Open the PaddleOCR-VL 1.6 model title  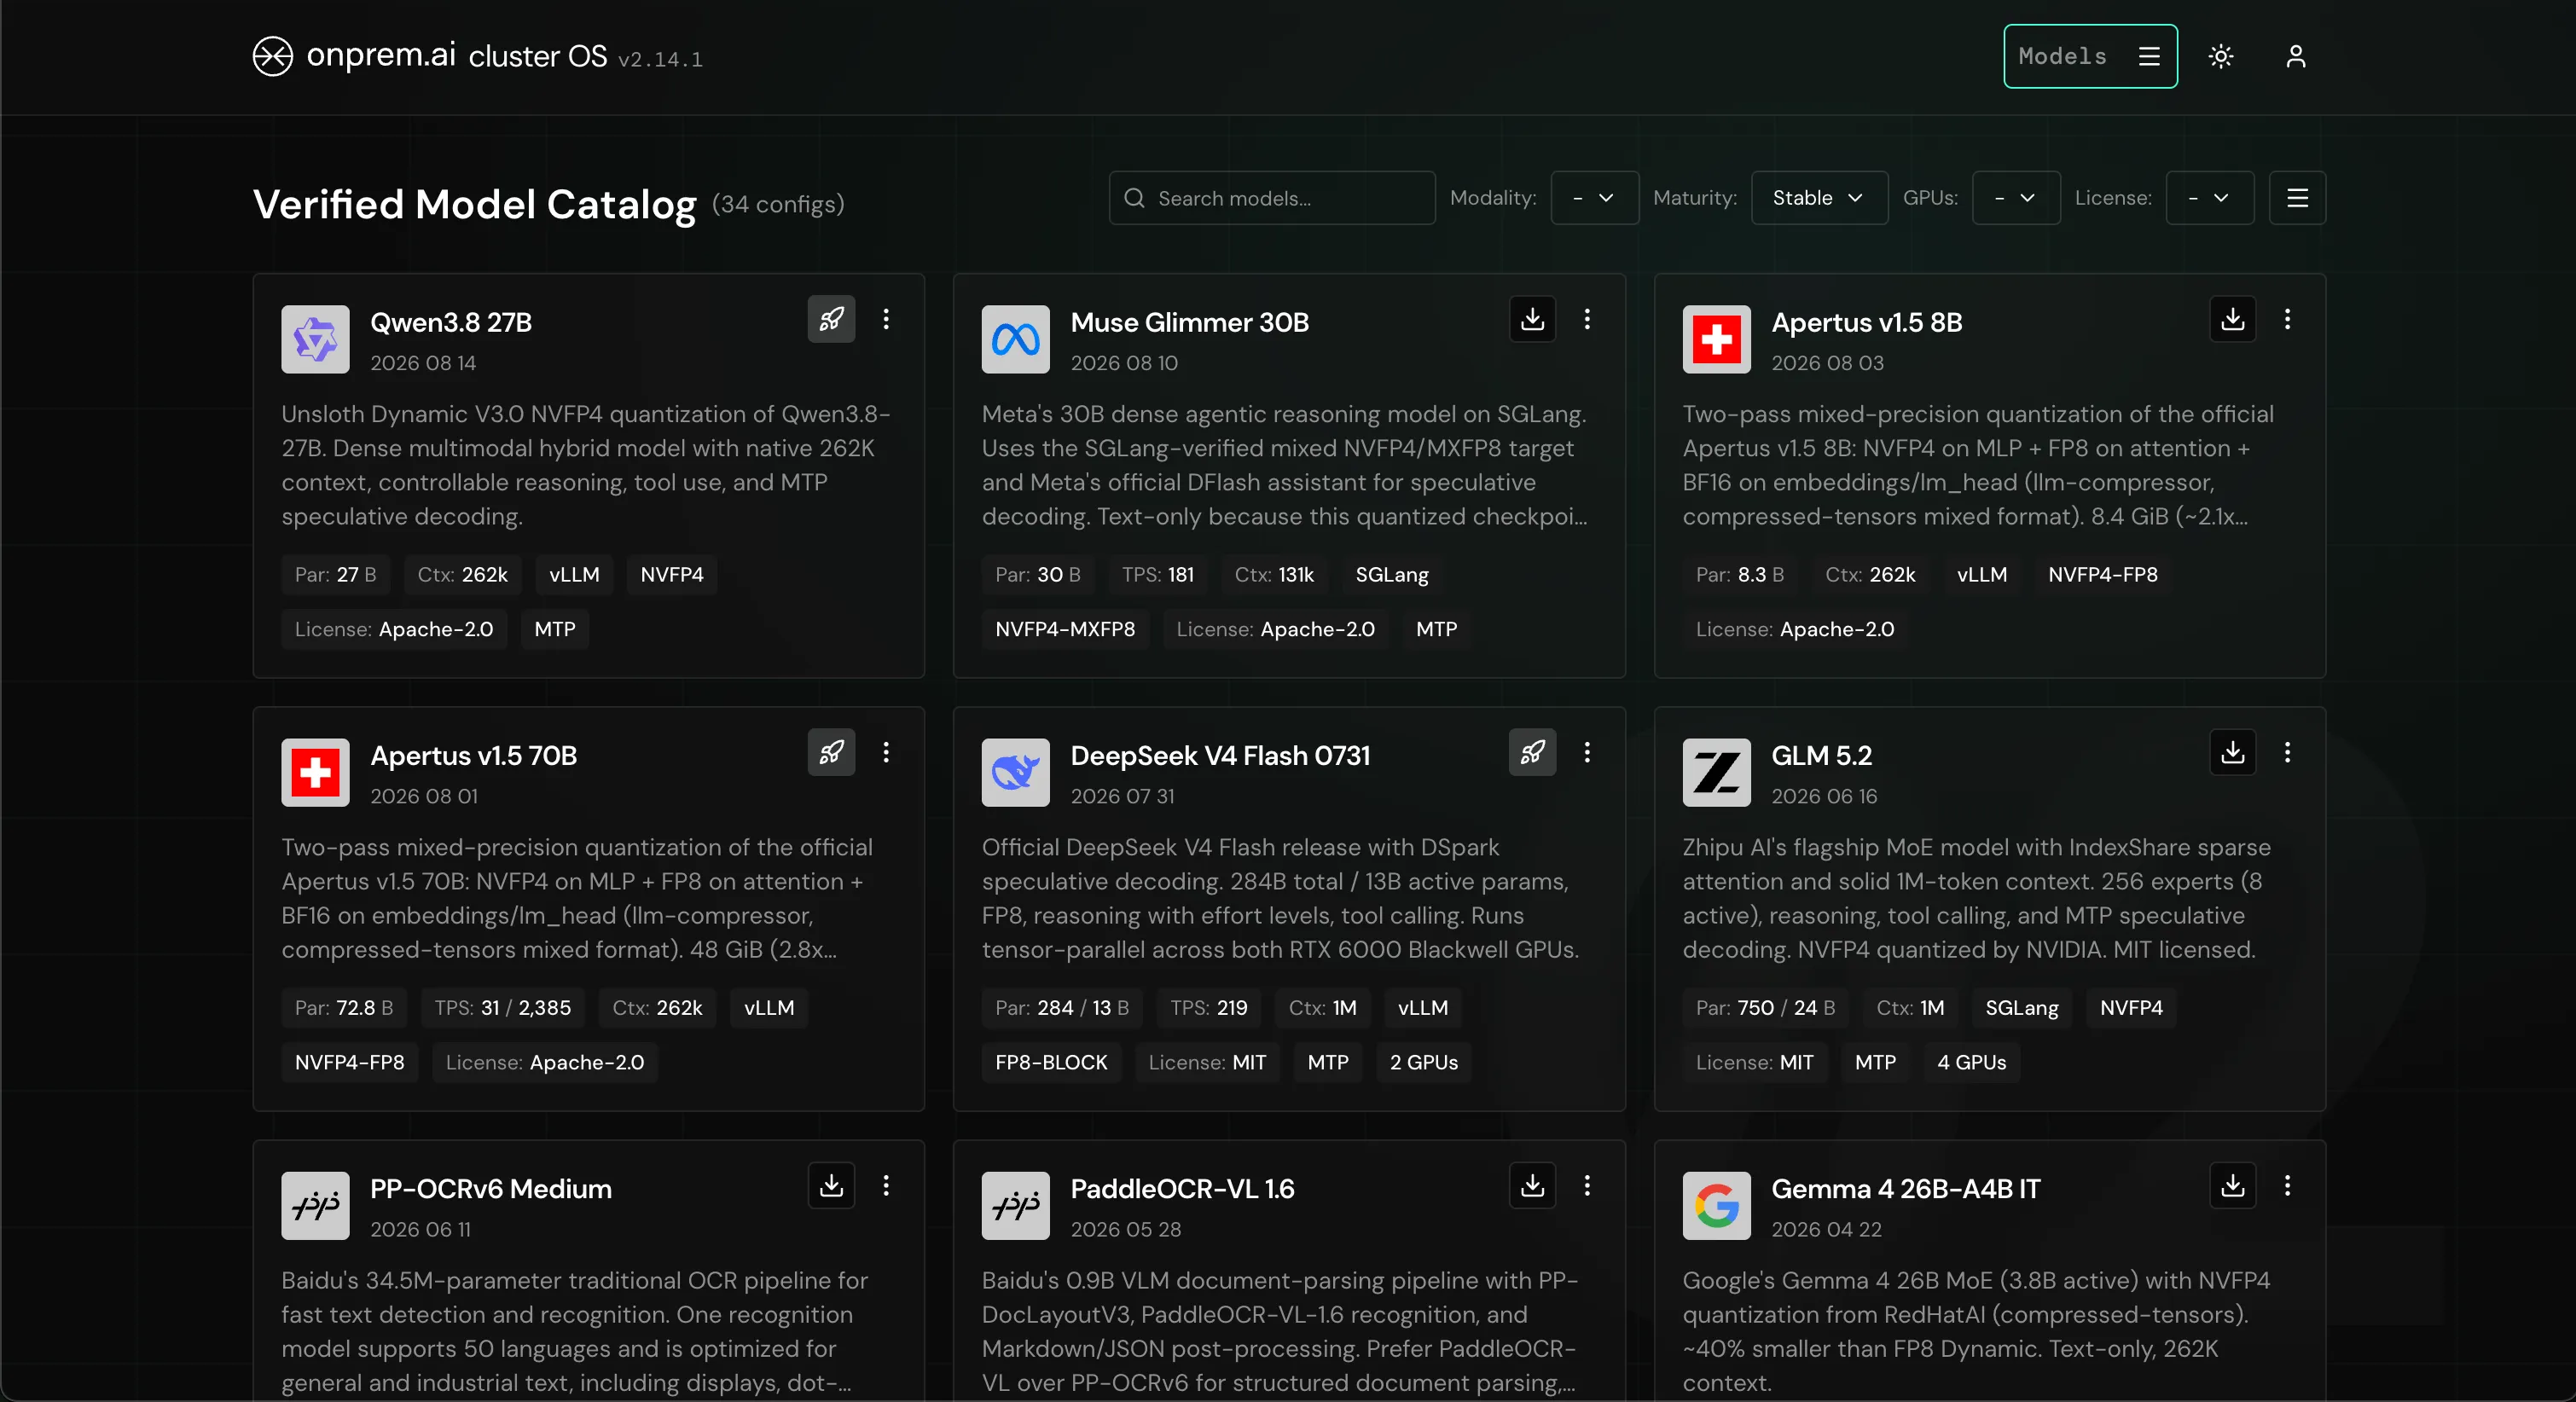coord(1182,1188)
